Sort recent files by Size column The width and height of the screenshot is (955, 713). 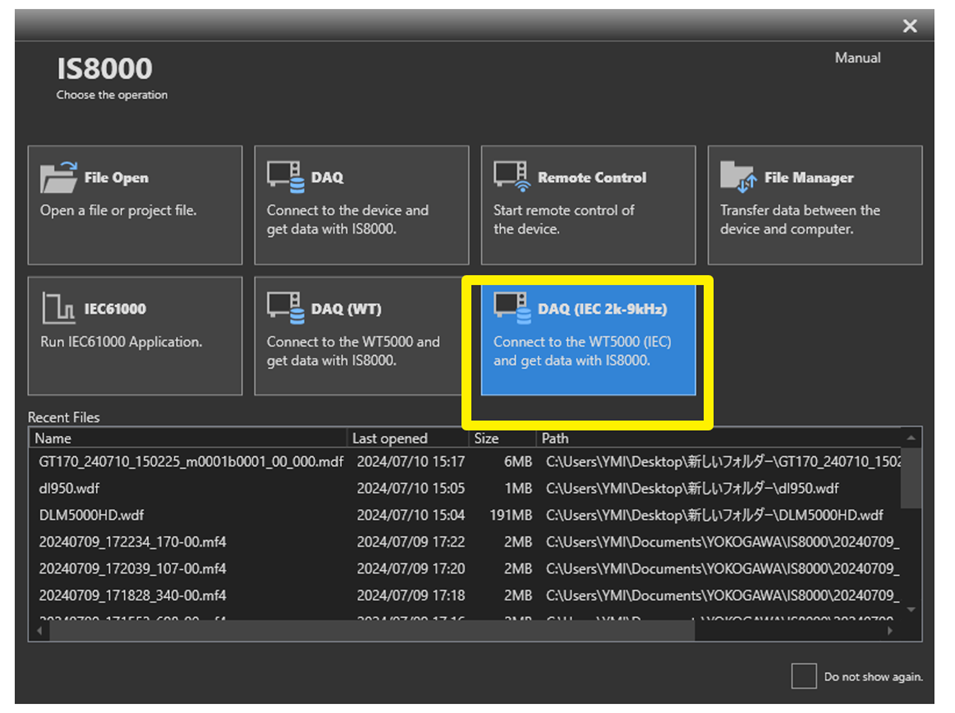(x=502, y=438)
